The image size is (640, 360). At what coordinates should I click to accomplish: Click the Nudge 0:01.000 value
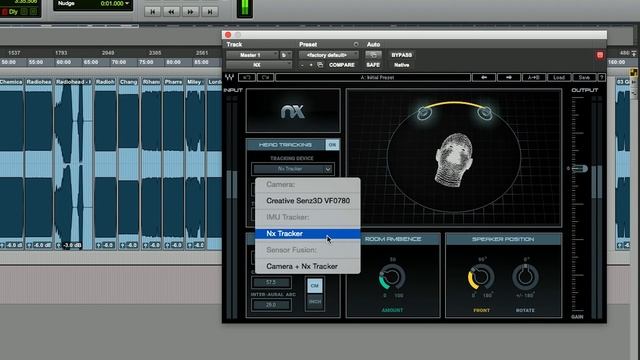112,4
